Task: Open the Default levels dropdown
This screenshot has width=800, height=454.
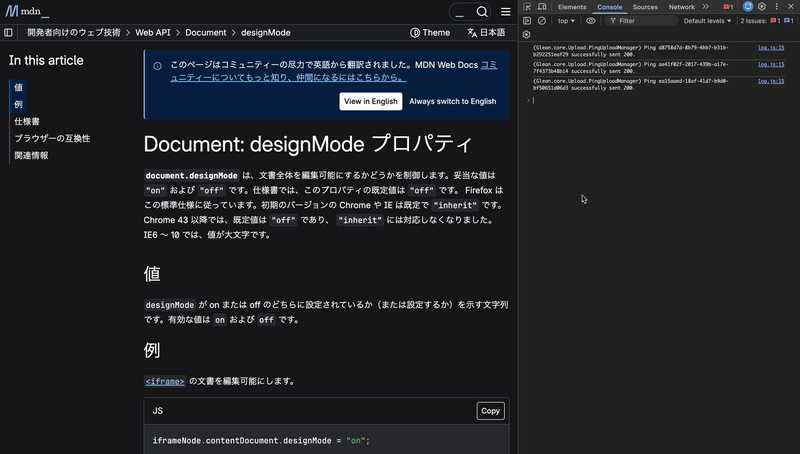Action: pos(707,21)
